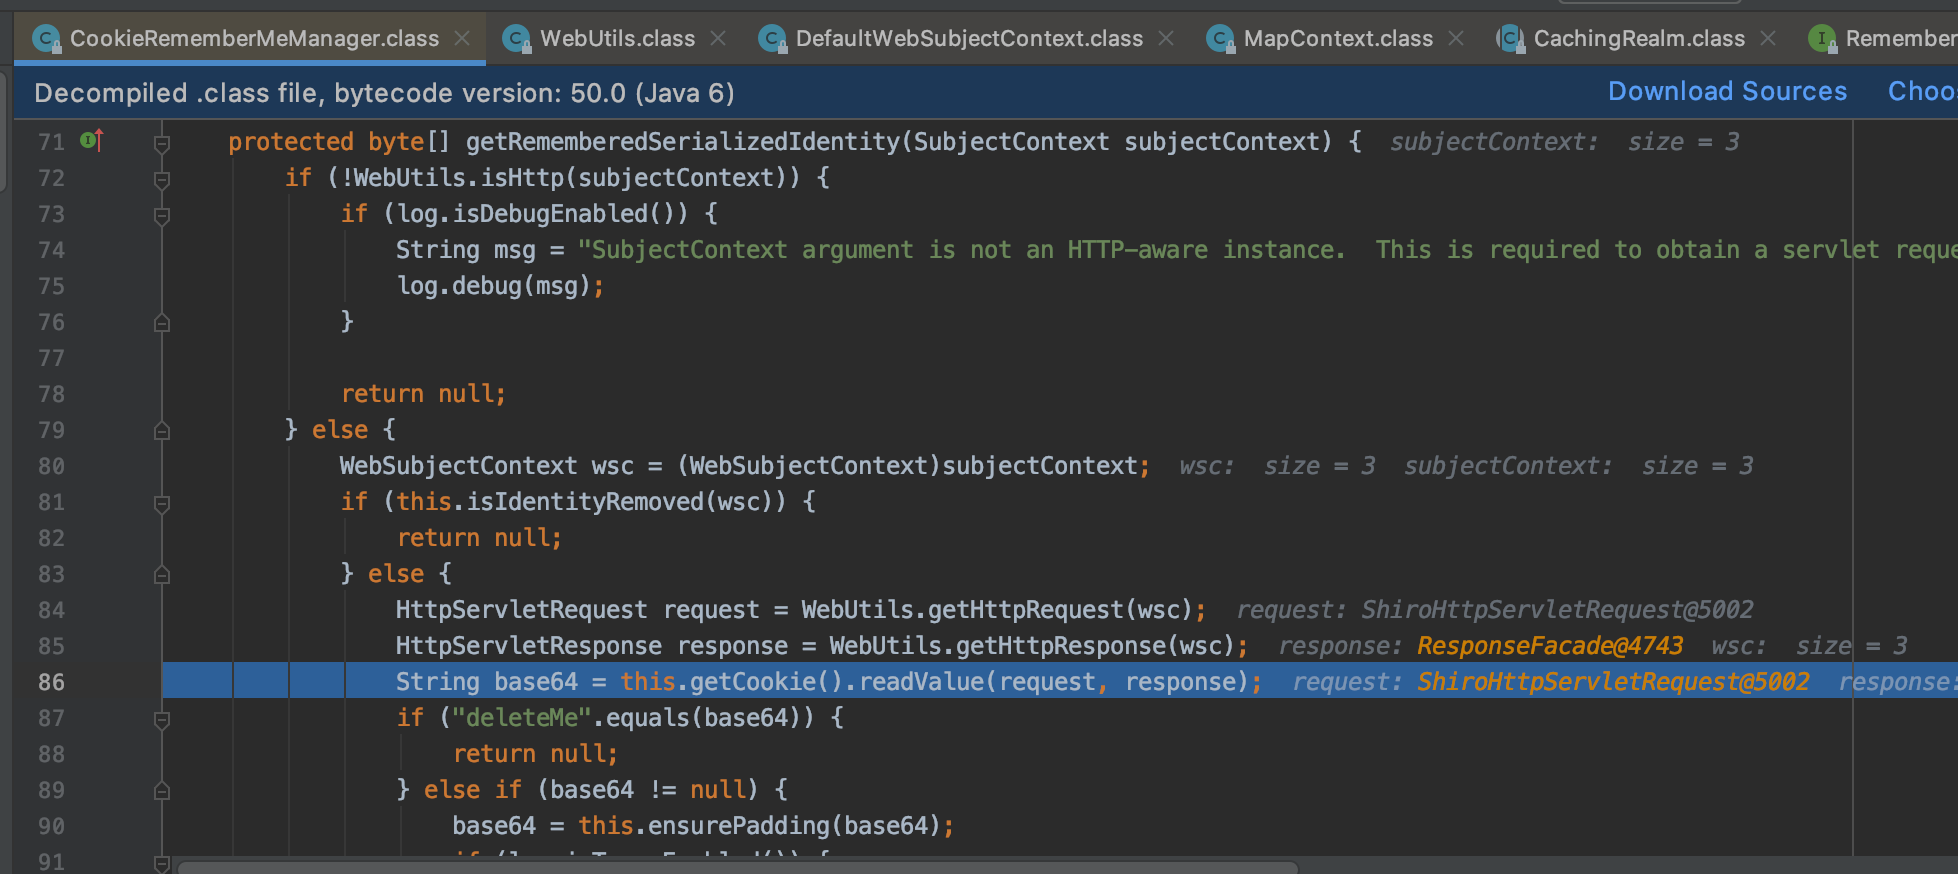Click ResponseFacade@4743 inline debug value
Image resolution: width=1958 pixels, height=874 pixels.
point(1550,646)
